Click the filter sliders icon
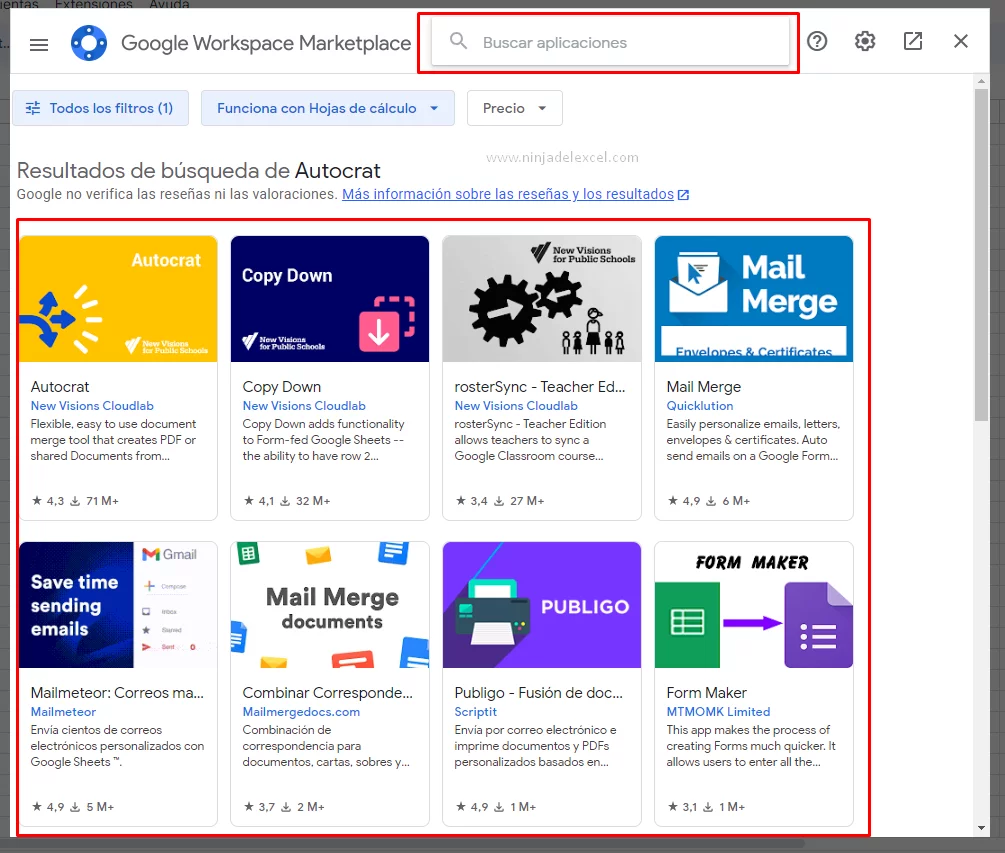Image resolution: width=1005 pixels, height=853 pixels. tap(33, 108)
